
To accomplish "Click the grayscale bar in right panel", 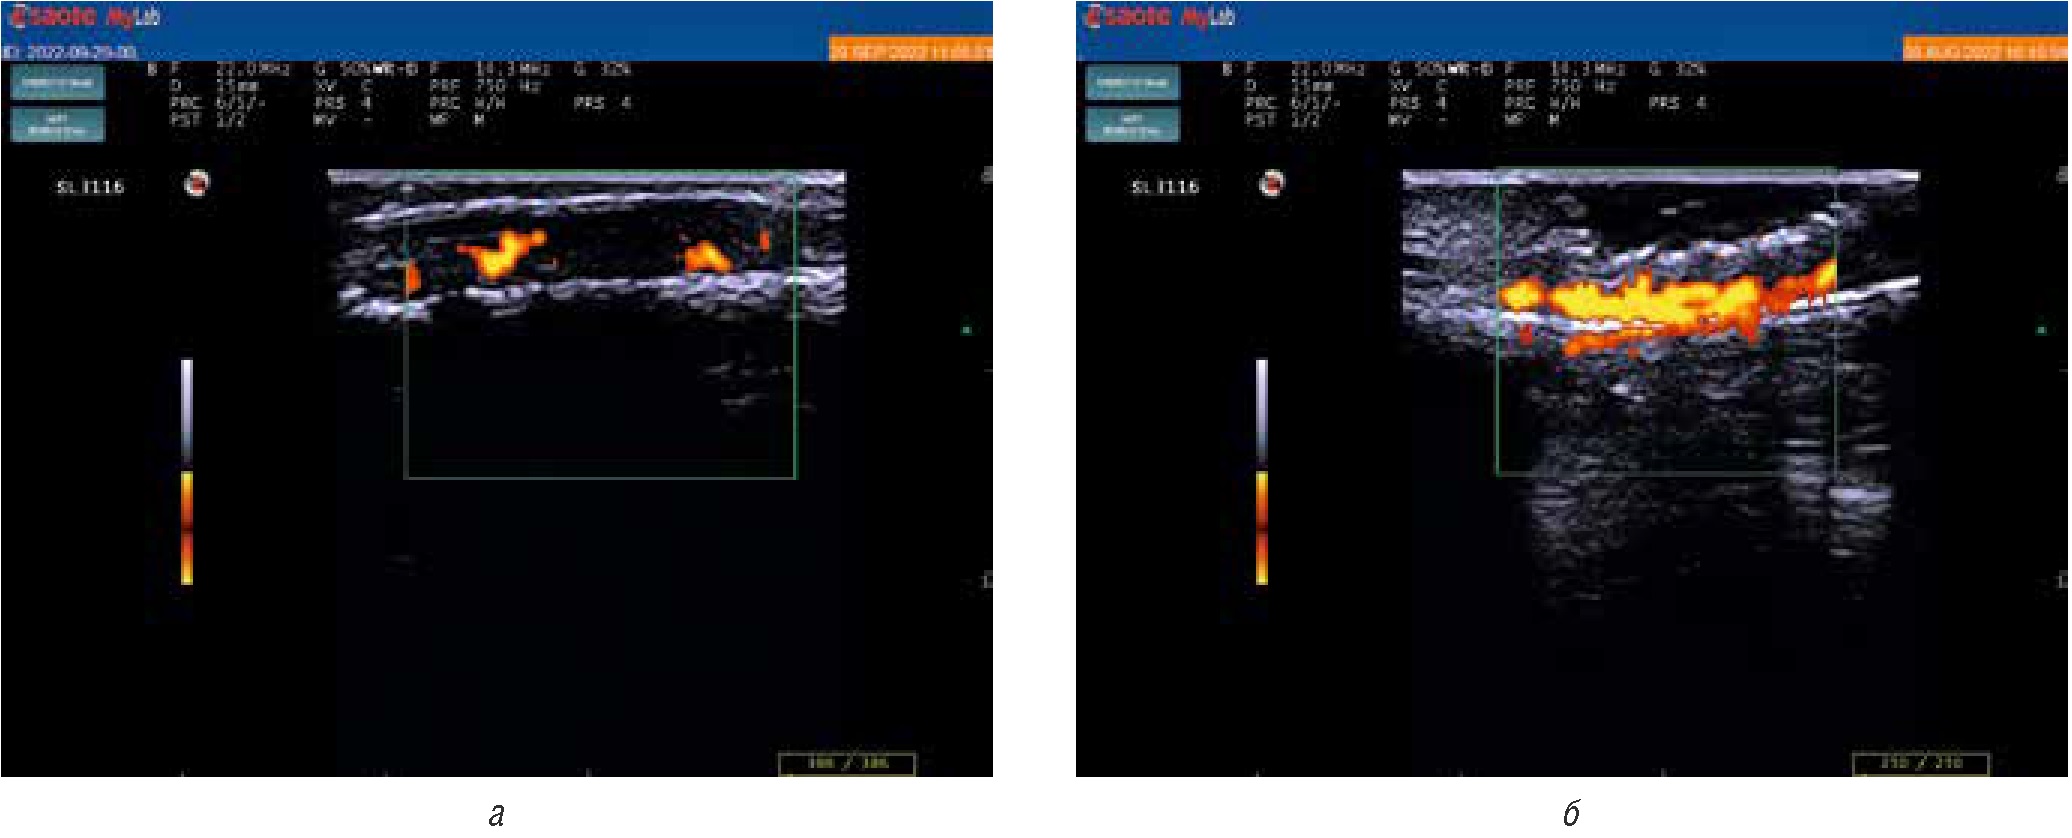I will (x=1261, y=410).
